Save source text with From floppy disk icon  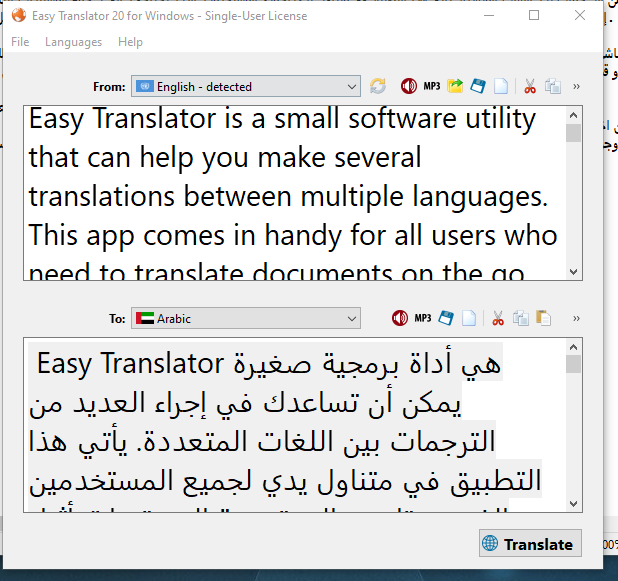tap(478, 86)
